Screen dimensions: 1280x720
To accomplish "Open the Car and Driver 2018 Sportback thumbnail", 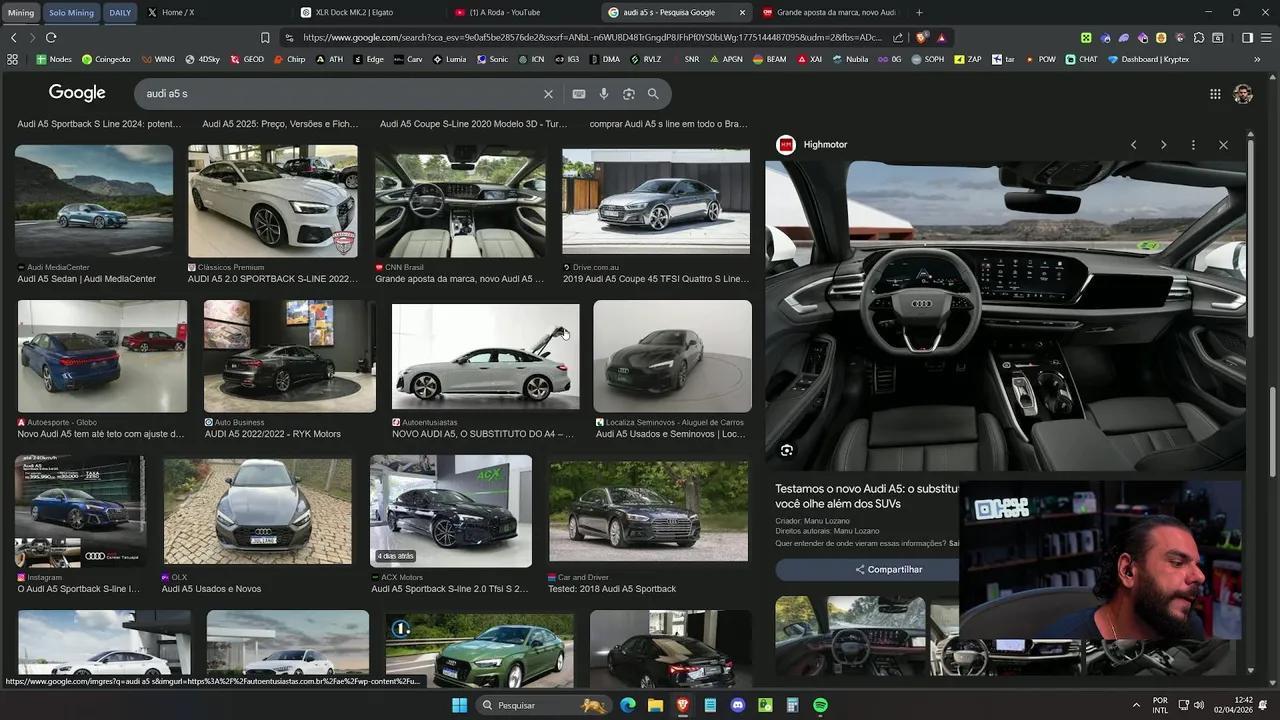I will (x=648, y=511).
